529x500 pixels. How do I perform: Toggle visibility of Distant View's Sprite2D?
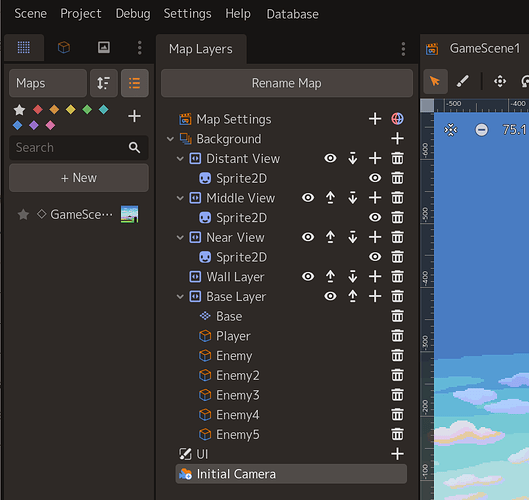375,178
